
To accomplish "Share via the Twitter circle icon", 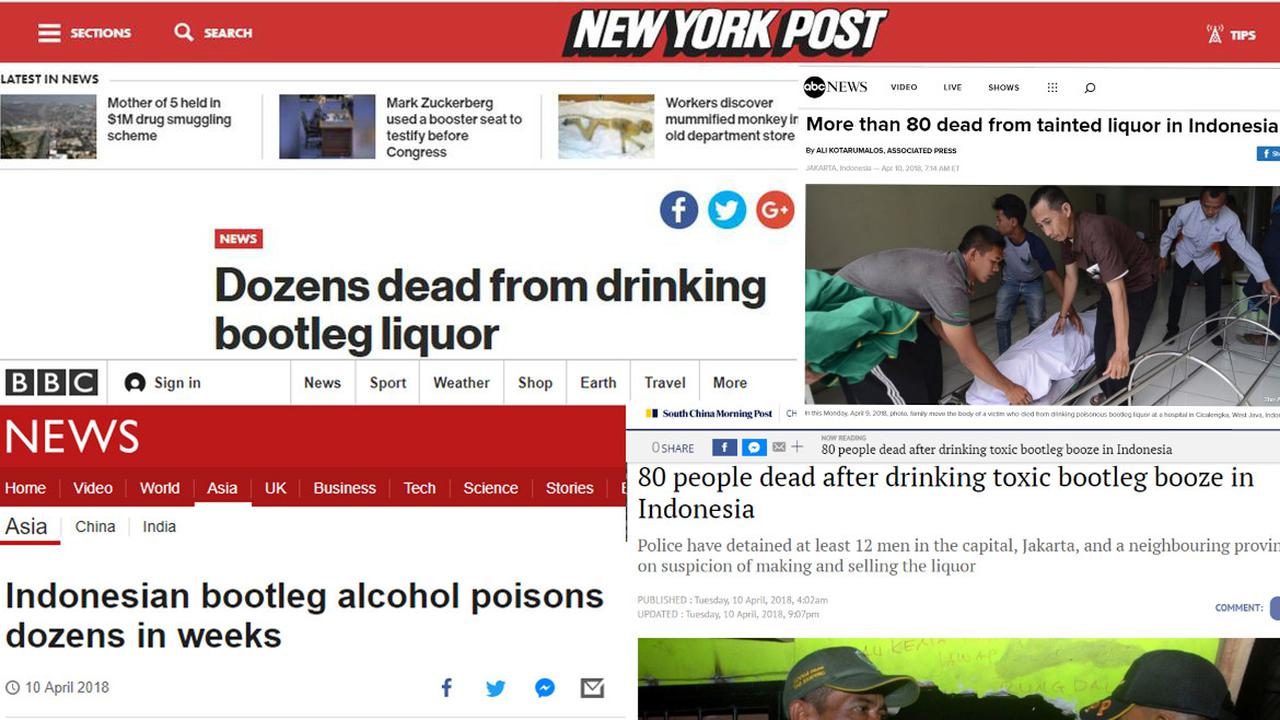I will (x=727, y=210).
